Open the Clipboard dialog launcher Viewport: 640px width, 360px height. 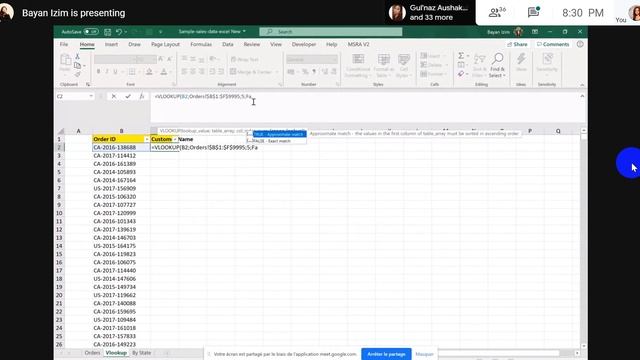88,84
